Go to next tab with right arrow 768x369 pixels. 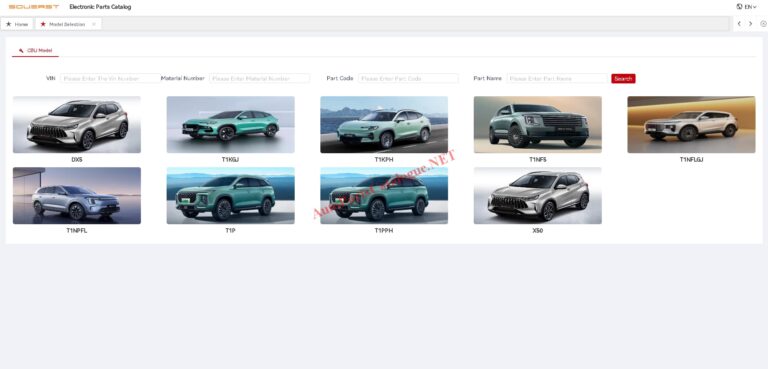pos(750,24)
